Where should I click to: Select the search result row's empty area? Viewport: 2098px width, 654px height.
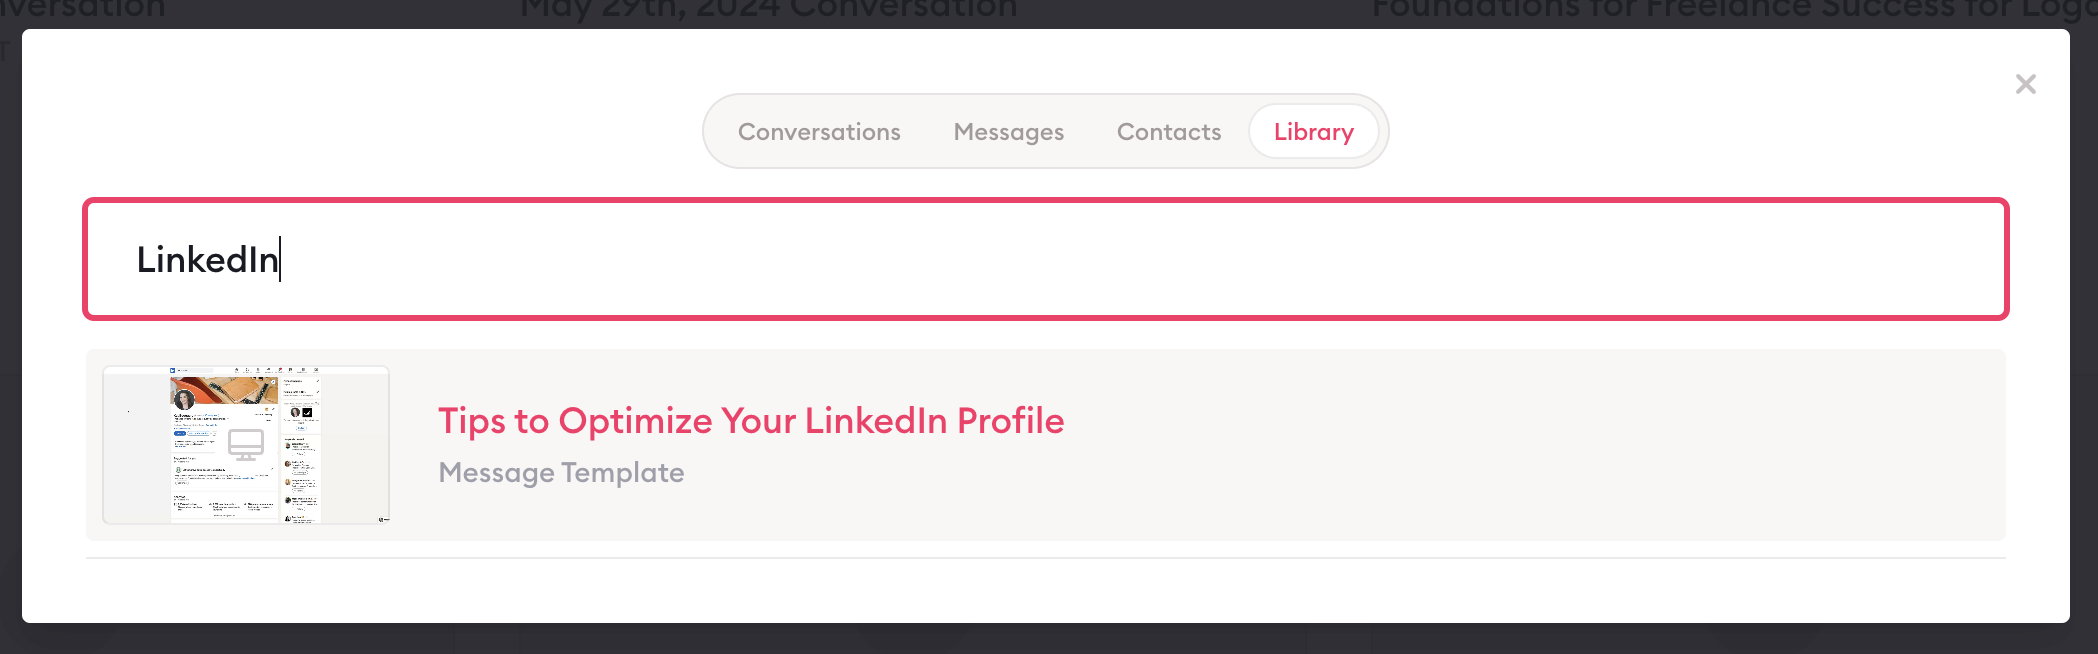[x=1500, y=445]
